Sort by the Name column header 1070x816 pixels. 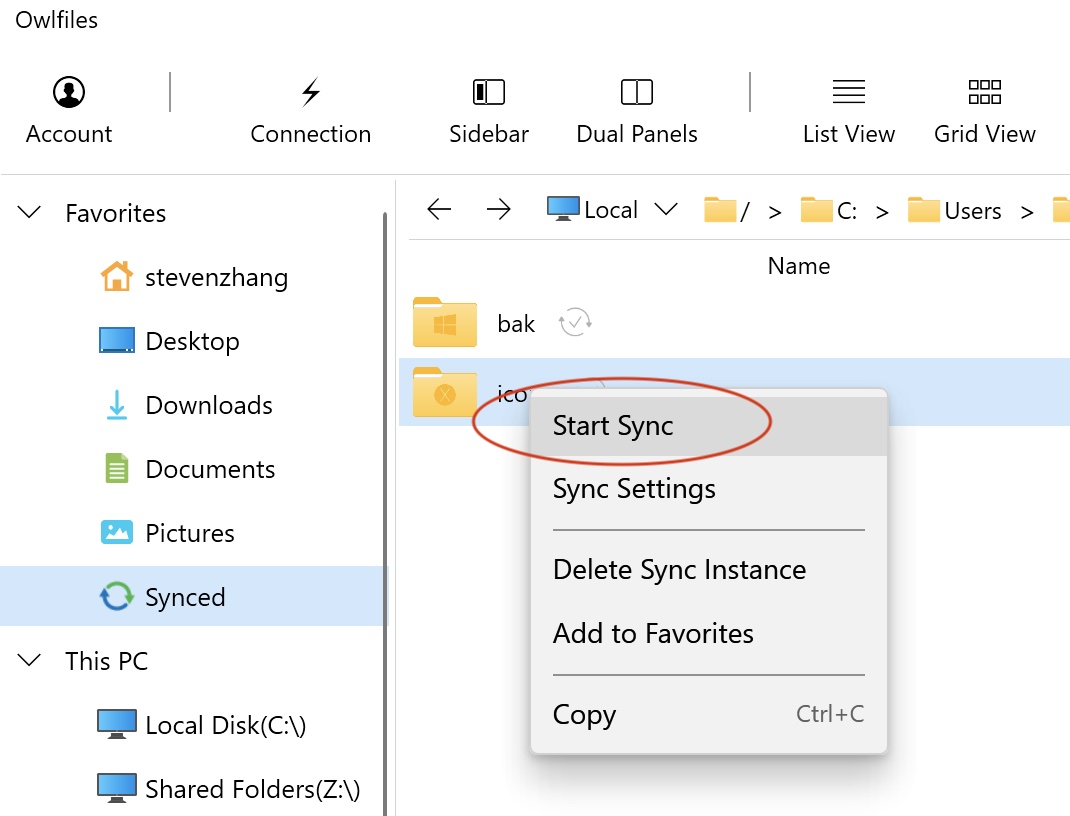click(x=798, y=265)
